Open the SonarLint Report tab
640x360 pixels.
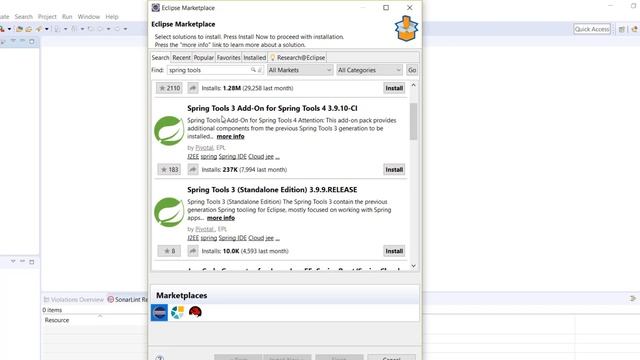click(127, 300)
